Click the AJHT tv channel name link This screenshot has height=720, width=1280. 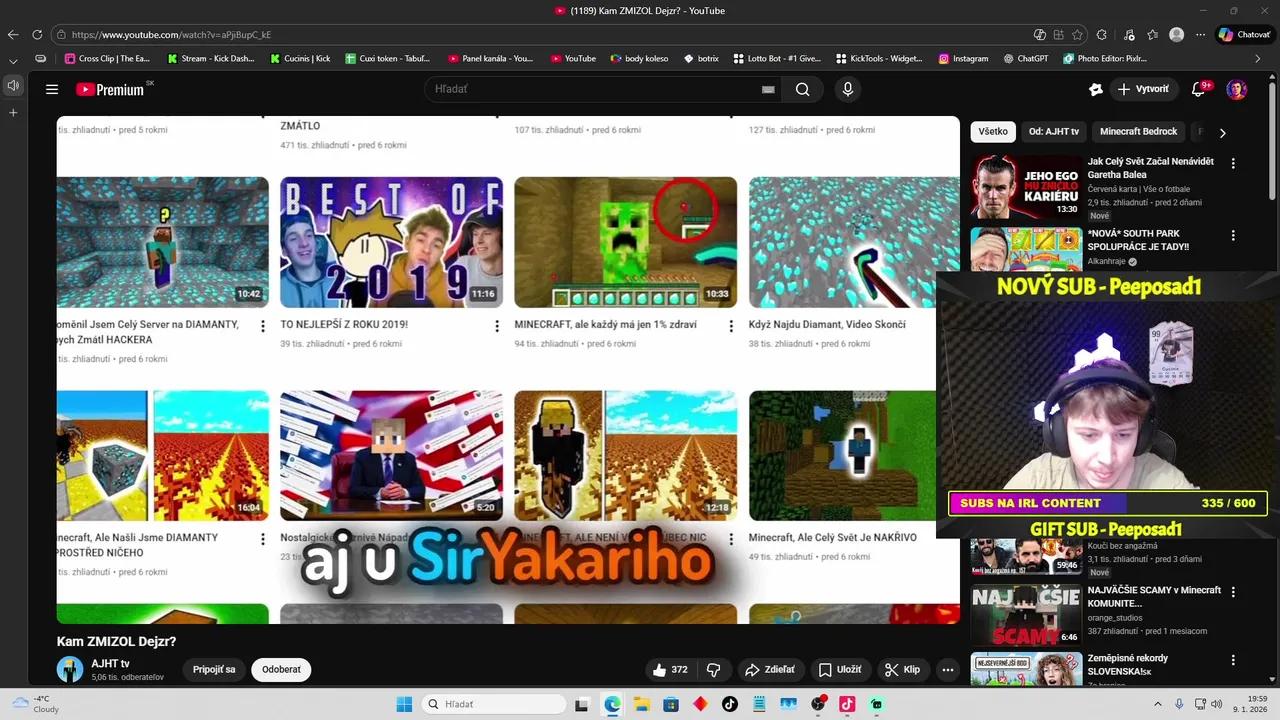110,664
